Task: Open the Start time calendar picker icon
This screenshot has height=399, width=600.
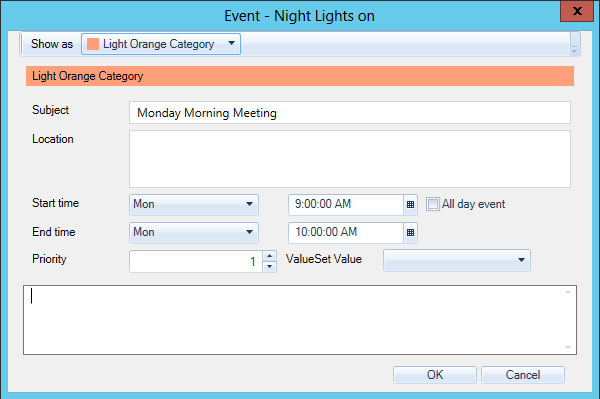Action: (410, 205)
